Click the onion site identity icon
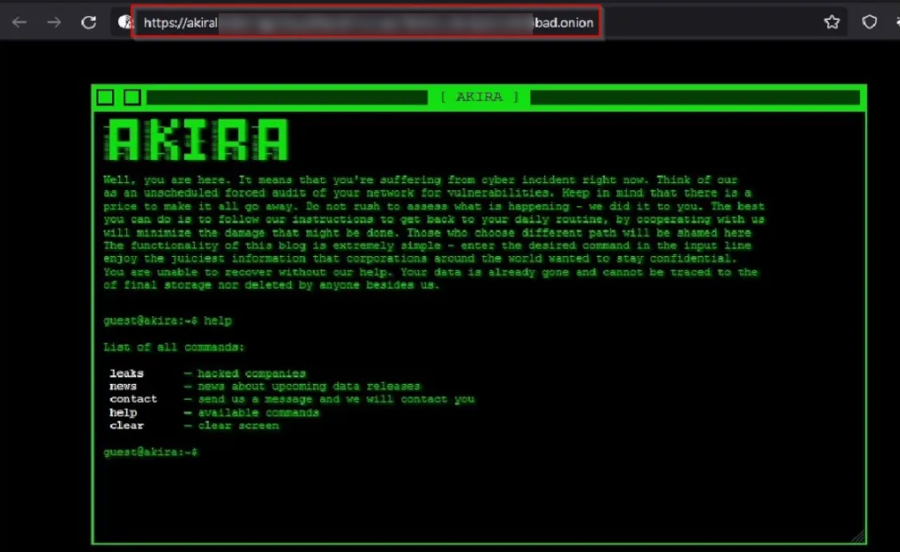This screenshot has width=900, height=552. 124,22
